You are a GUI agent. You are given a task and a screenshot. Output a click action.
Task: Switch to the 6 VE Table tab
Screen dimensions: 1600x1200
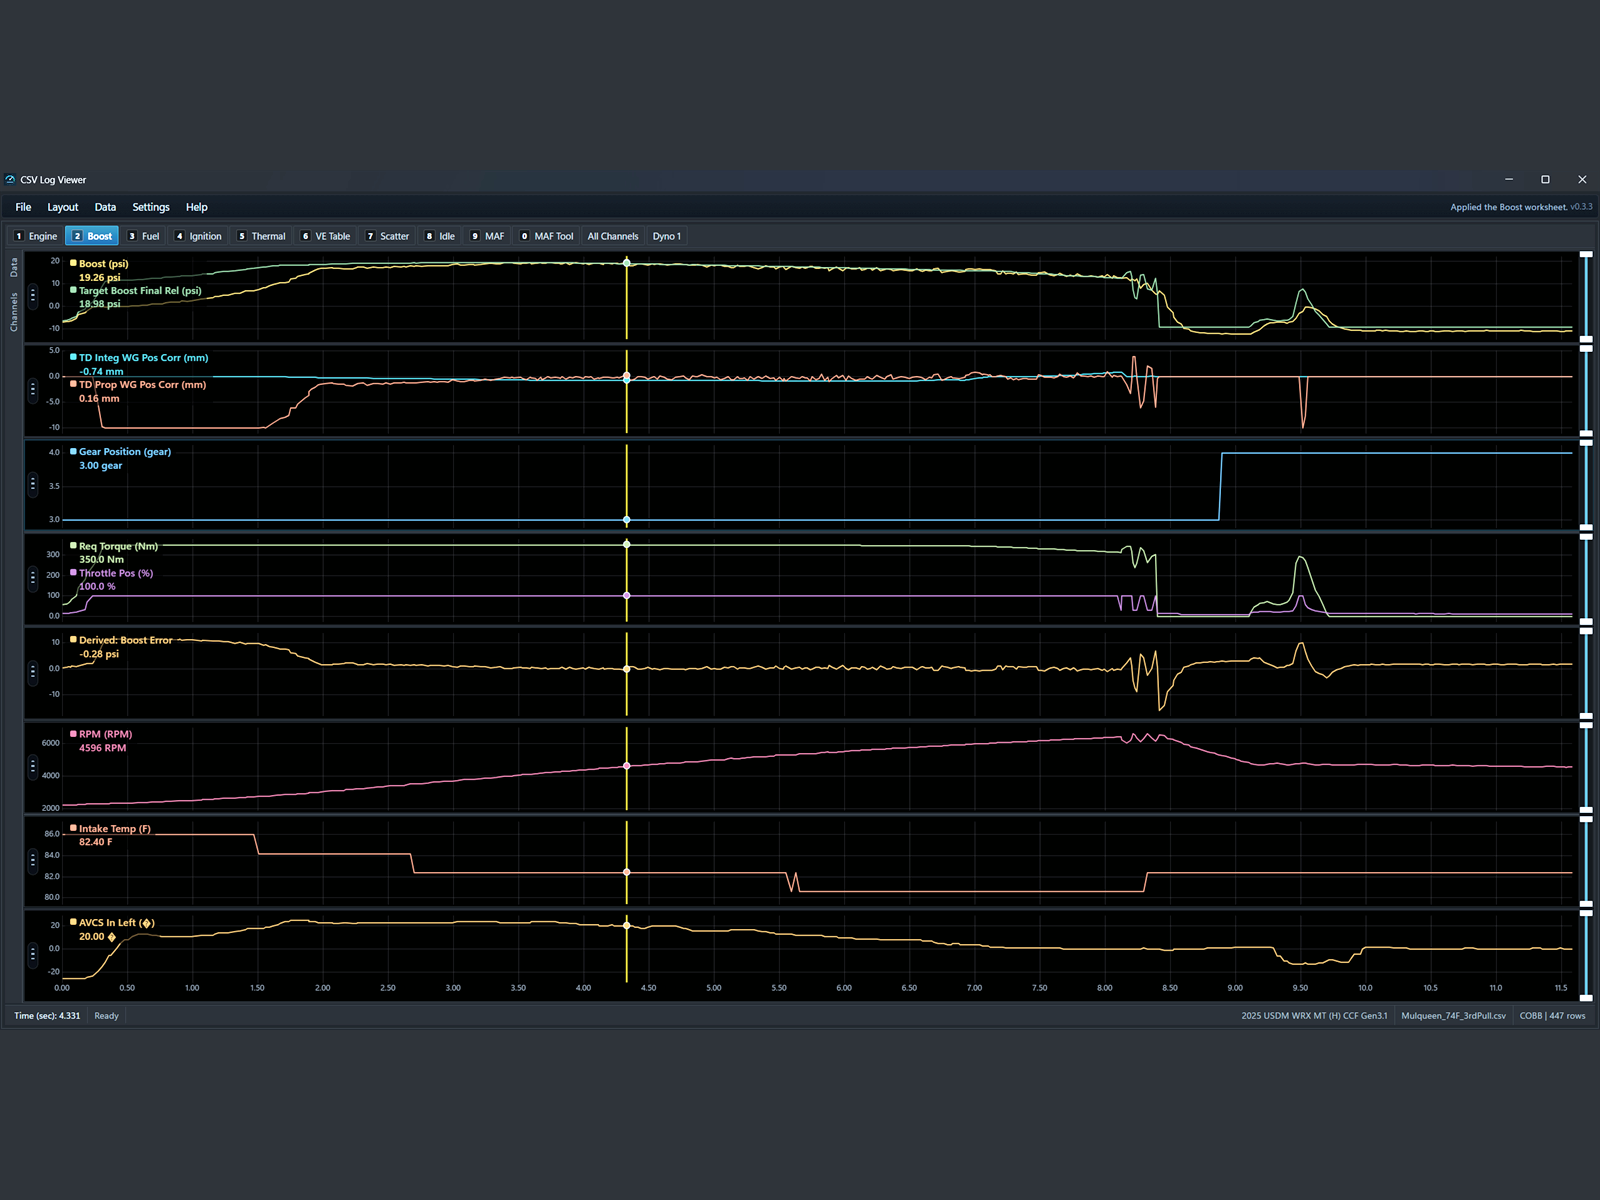pos(327,236)
